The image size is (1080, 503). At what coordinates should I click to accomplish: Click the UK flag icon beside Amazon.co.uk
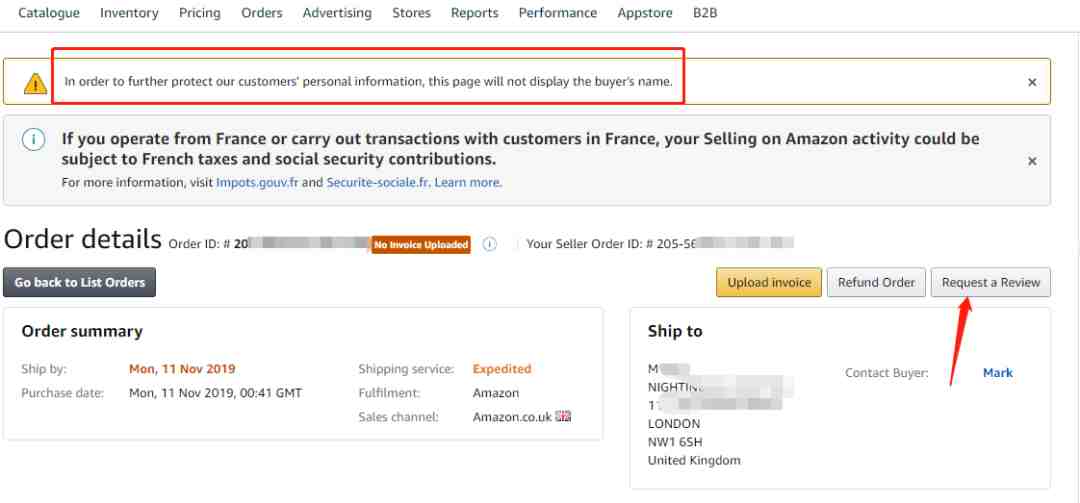coord(563,416)
